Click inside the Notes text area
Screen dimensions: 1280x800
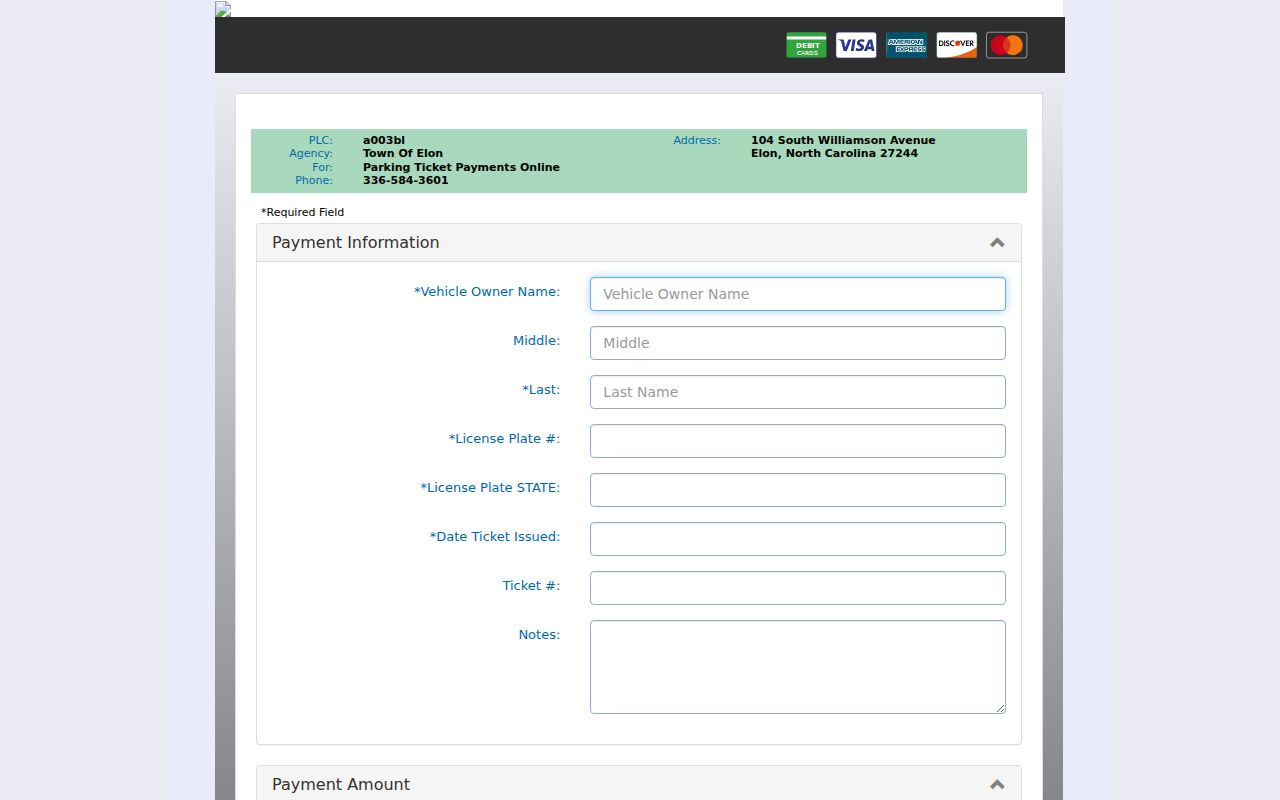(x=797, y=667)
